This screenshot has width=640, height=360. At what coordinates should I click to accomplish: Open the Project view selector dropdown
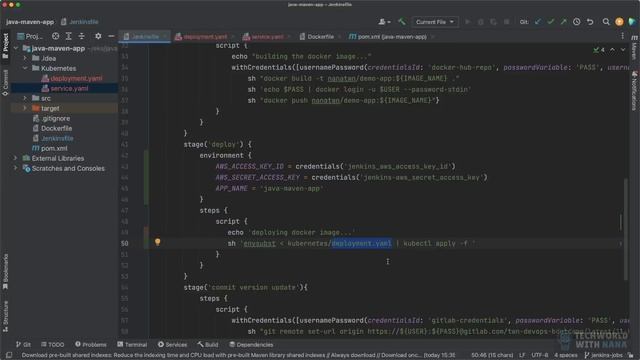click(x=30, y=36)
